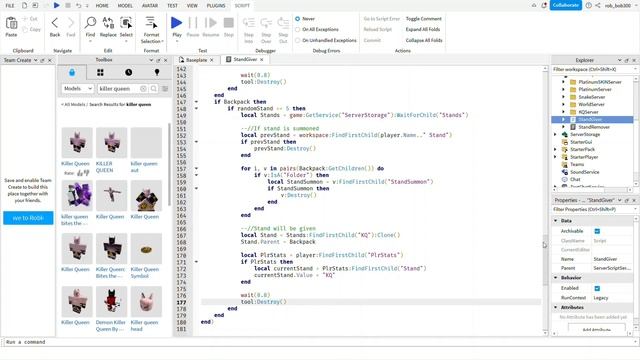Click Step Into debugger icon
Screen dimensions: 640x360
click(249, 23)
